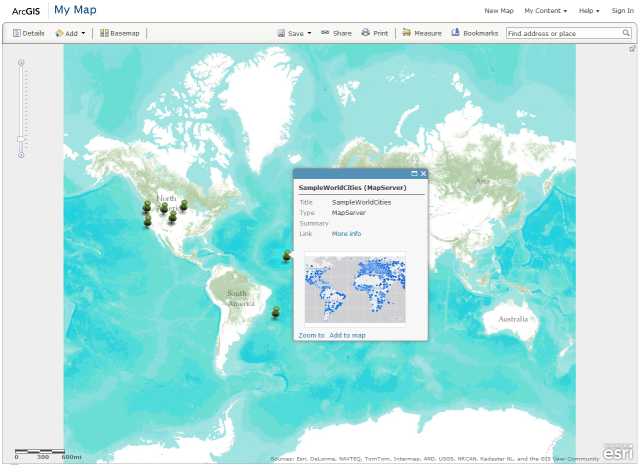Open the Help dropdown menu
The image size is (639, 465).
[x=589, y=11]
